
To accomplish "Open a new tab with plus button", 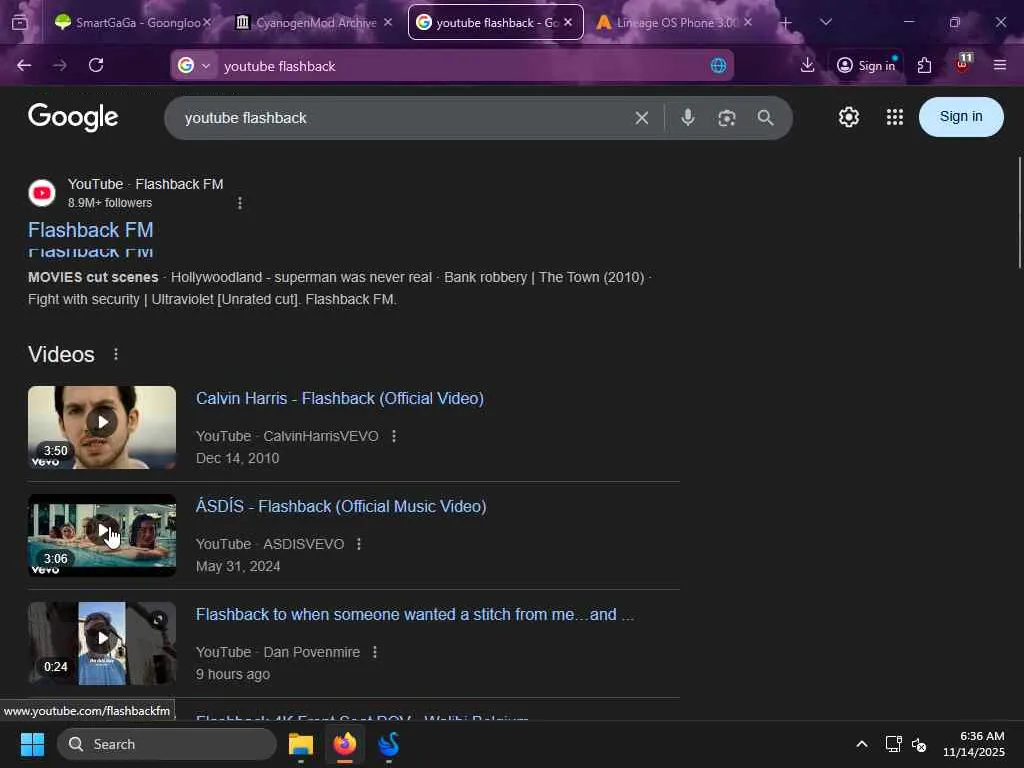I will coord(786,22).
